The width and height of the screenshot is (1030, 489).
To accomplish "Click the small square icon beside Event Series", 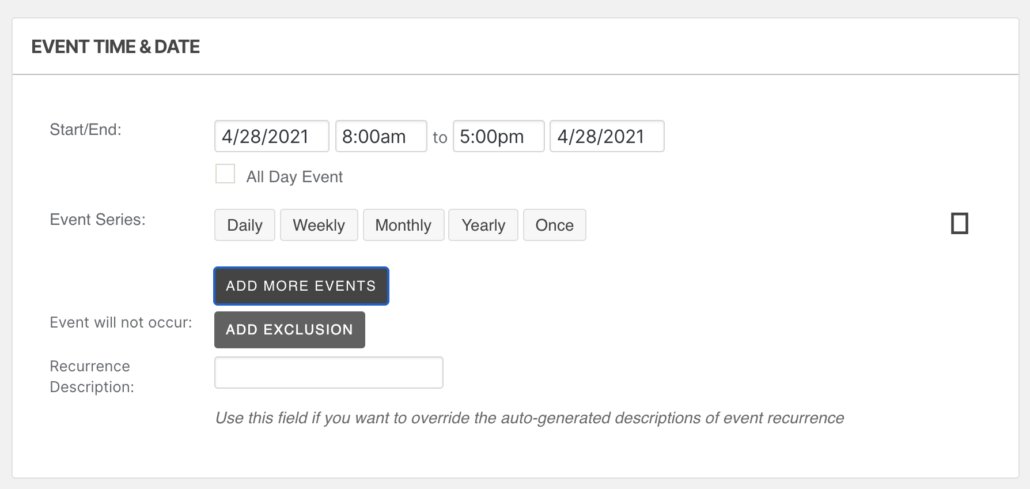I will coord(959,224).
